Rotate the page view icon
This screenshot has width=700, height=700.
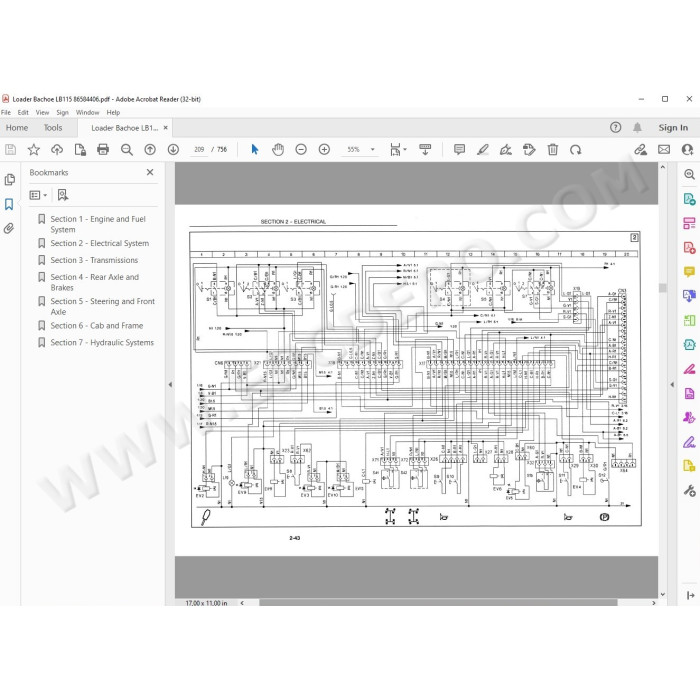tap(576, 150)
